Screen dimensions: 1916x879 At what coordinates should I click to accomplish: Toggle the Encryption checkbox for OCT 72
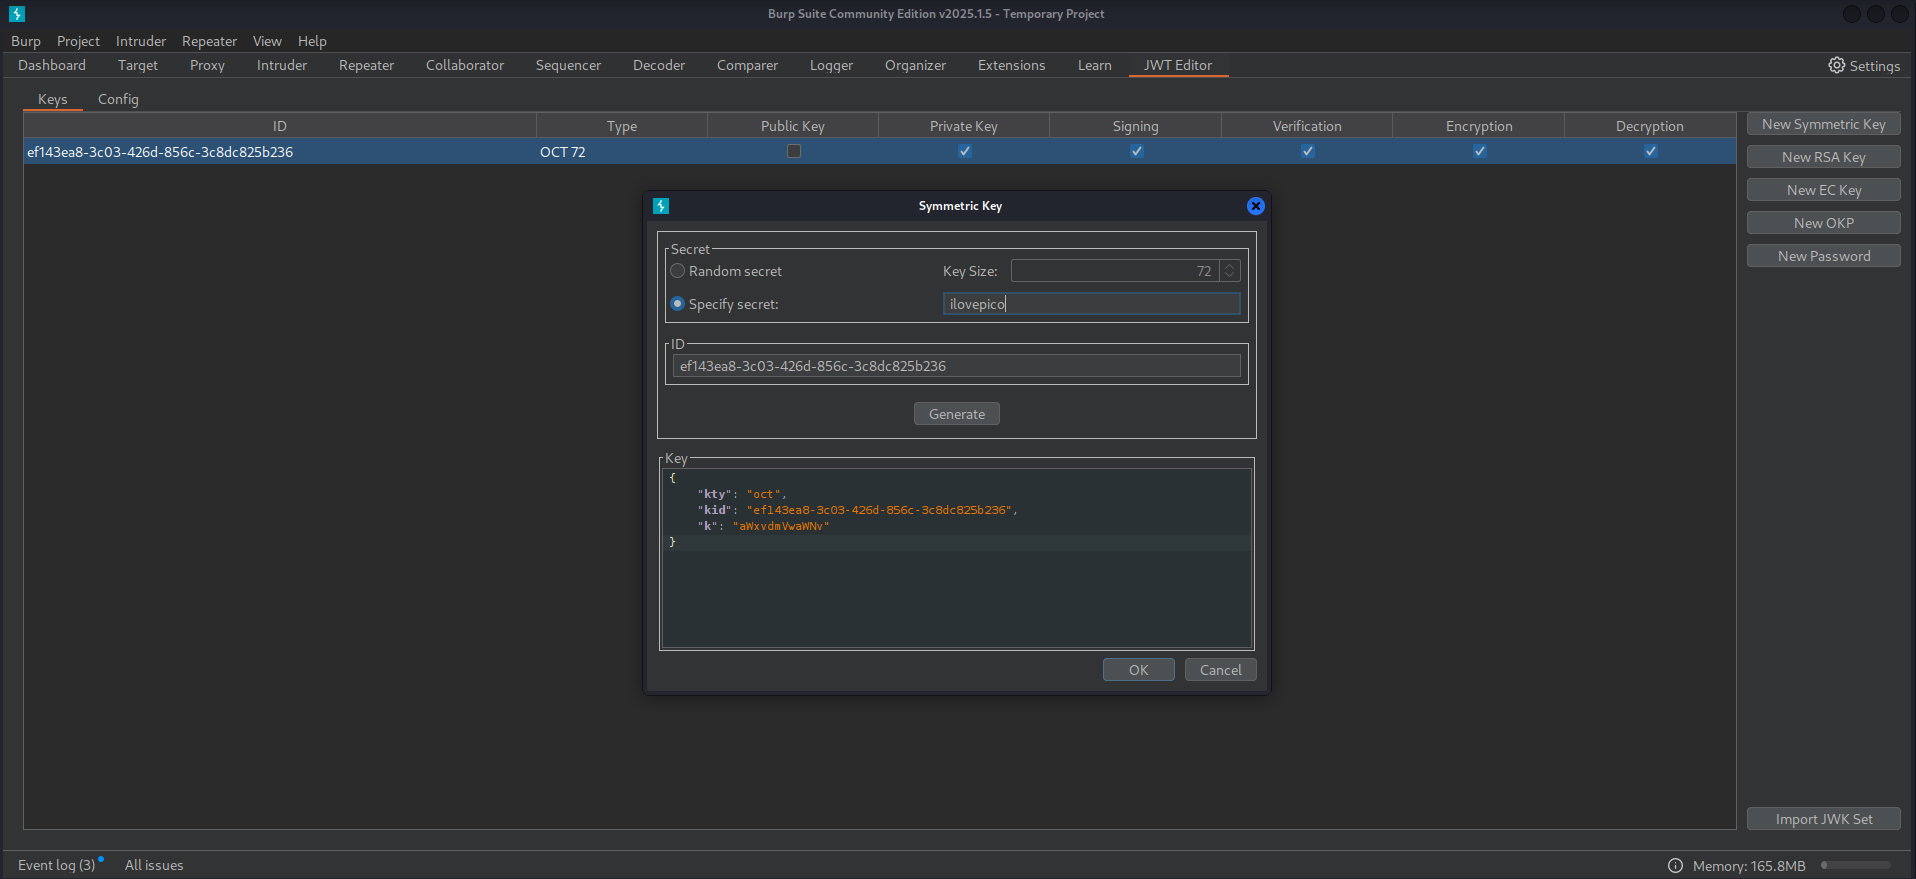1480,151
